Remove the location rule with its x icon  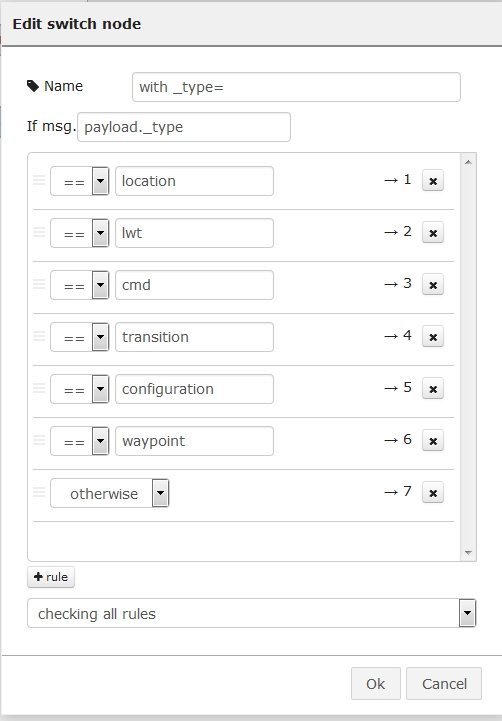(433, 181)
